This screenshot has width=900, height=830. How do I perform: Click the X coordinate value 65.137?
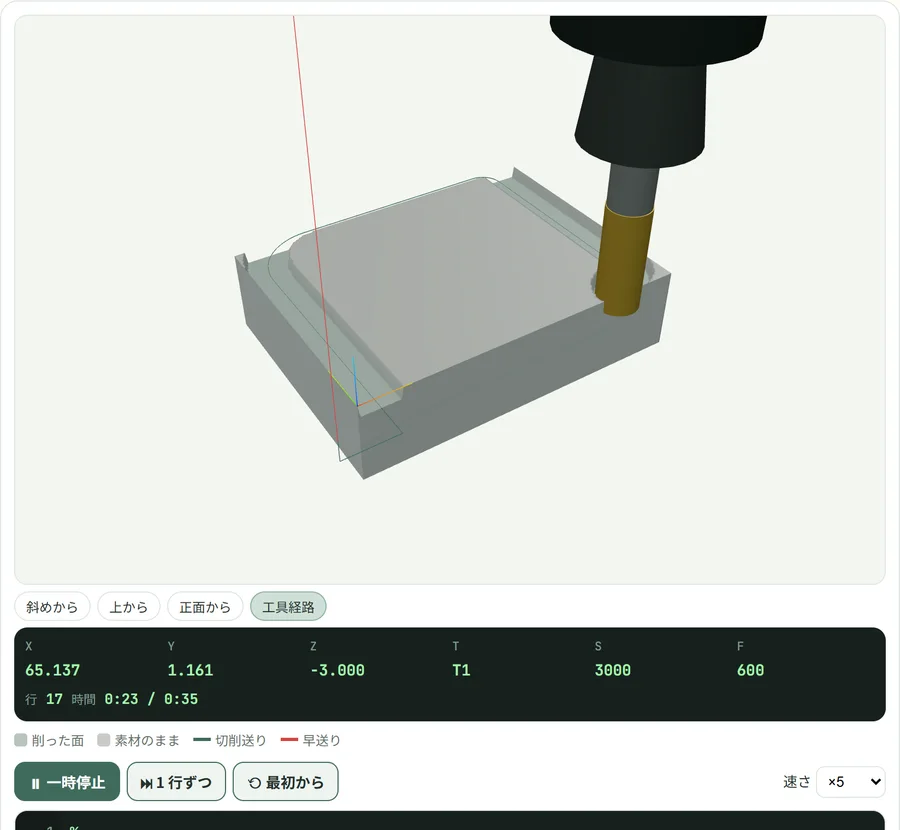(53, 670)
